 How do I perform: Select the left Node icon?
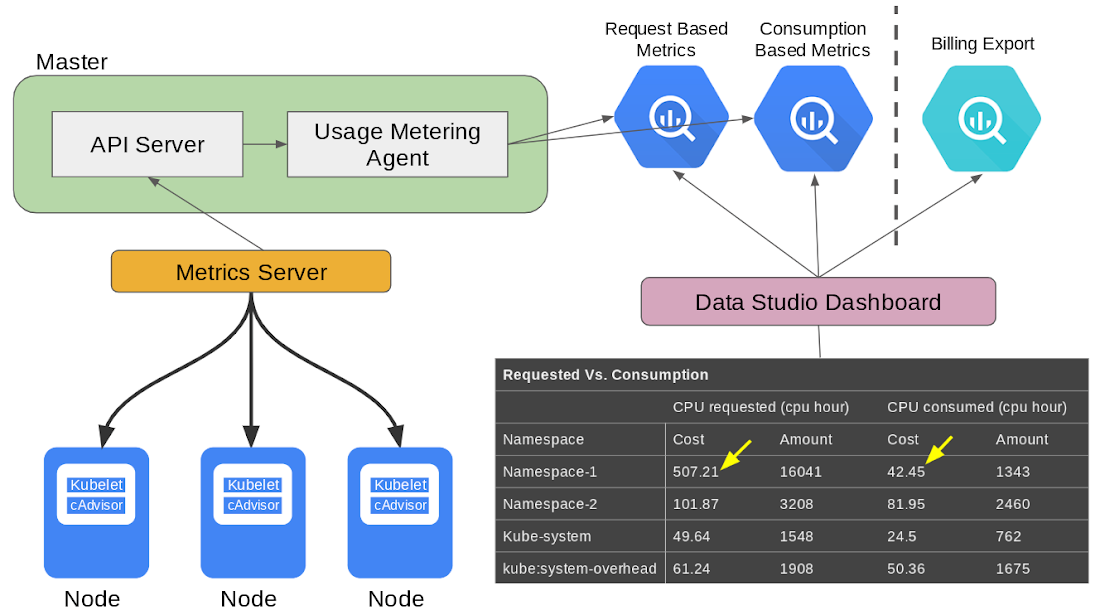(96, 513)
